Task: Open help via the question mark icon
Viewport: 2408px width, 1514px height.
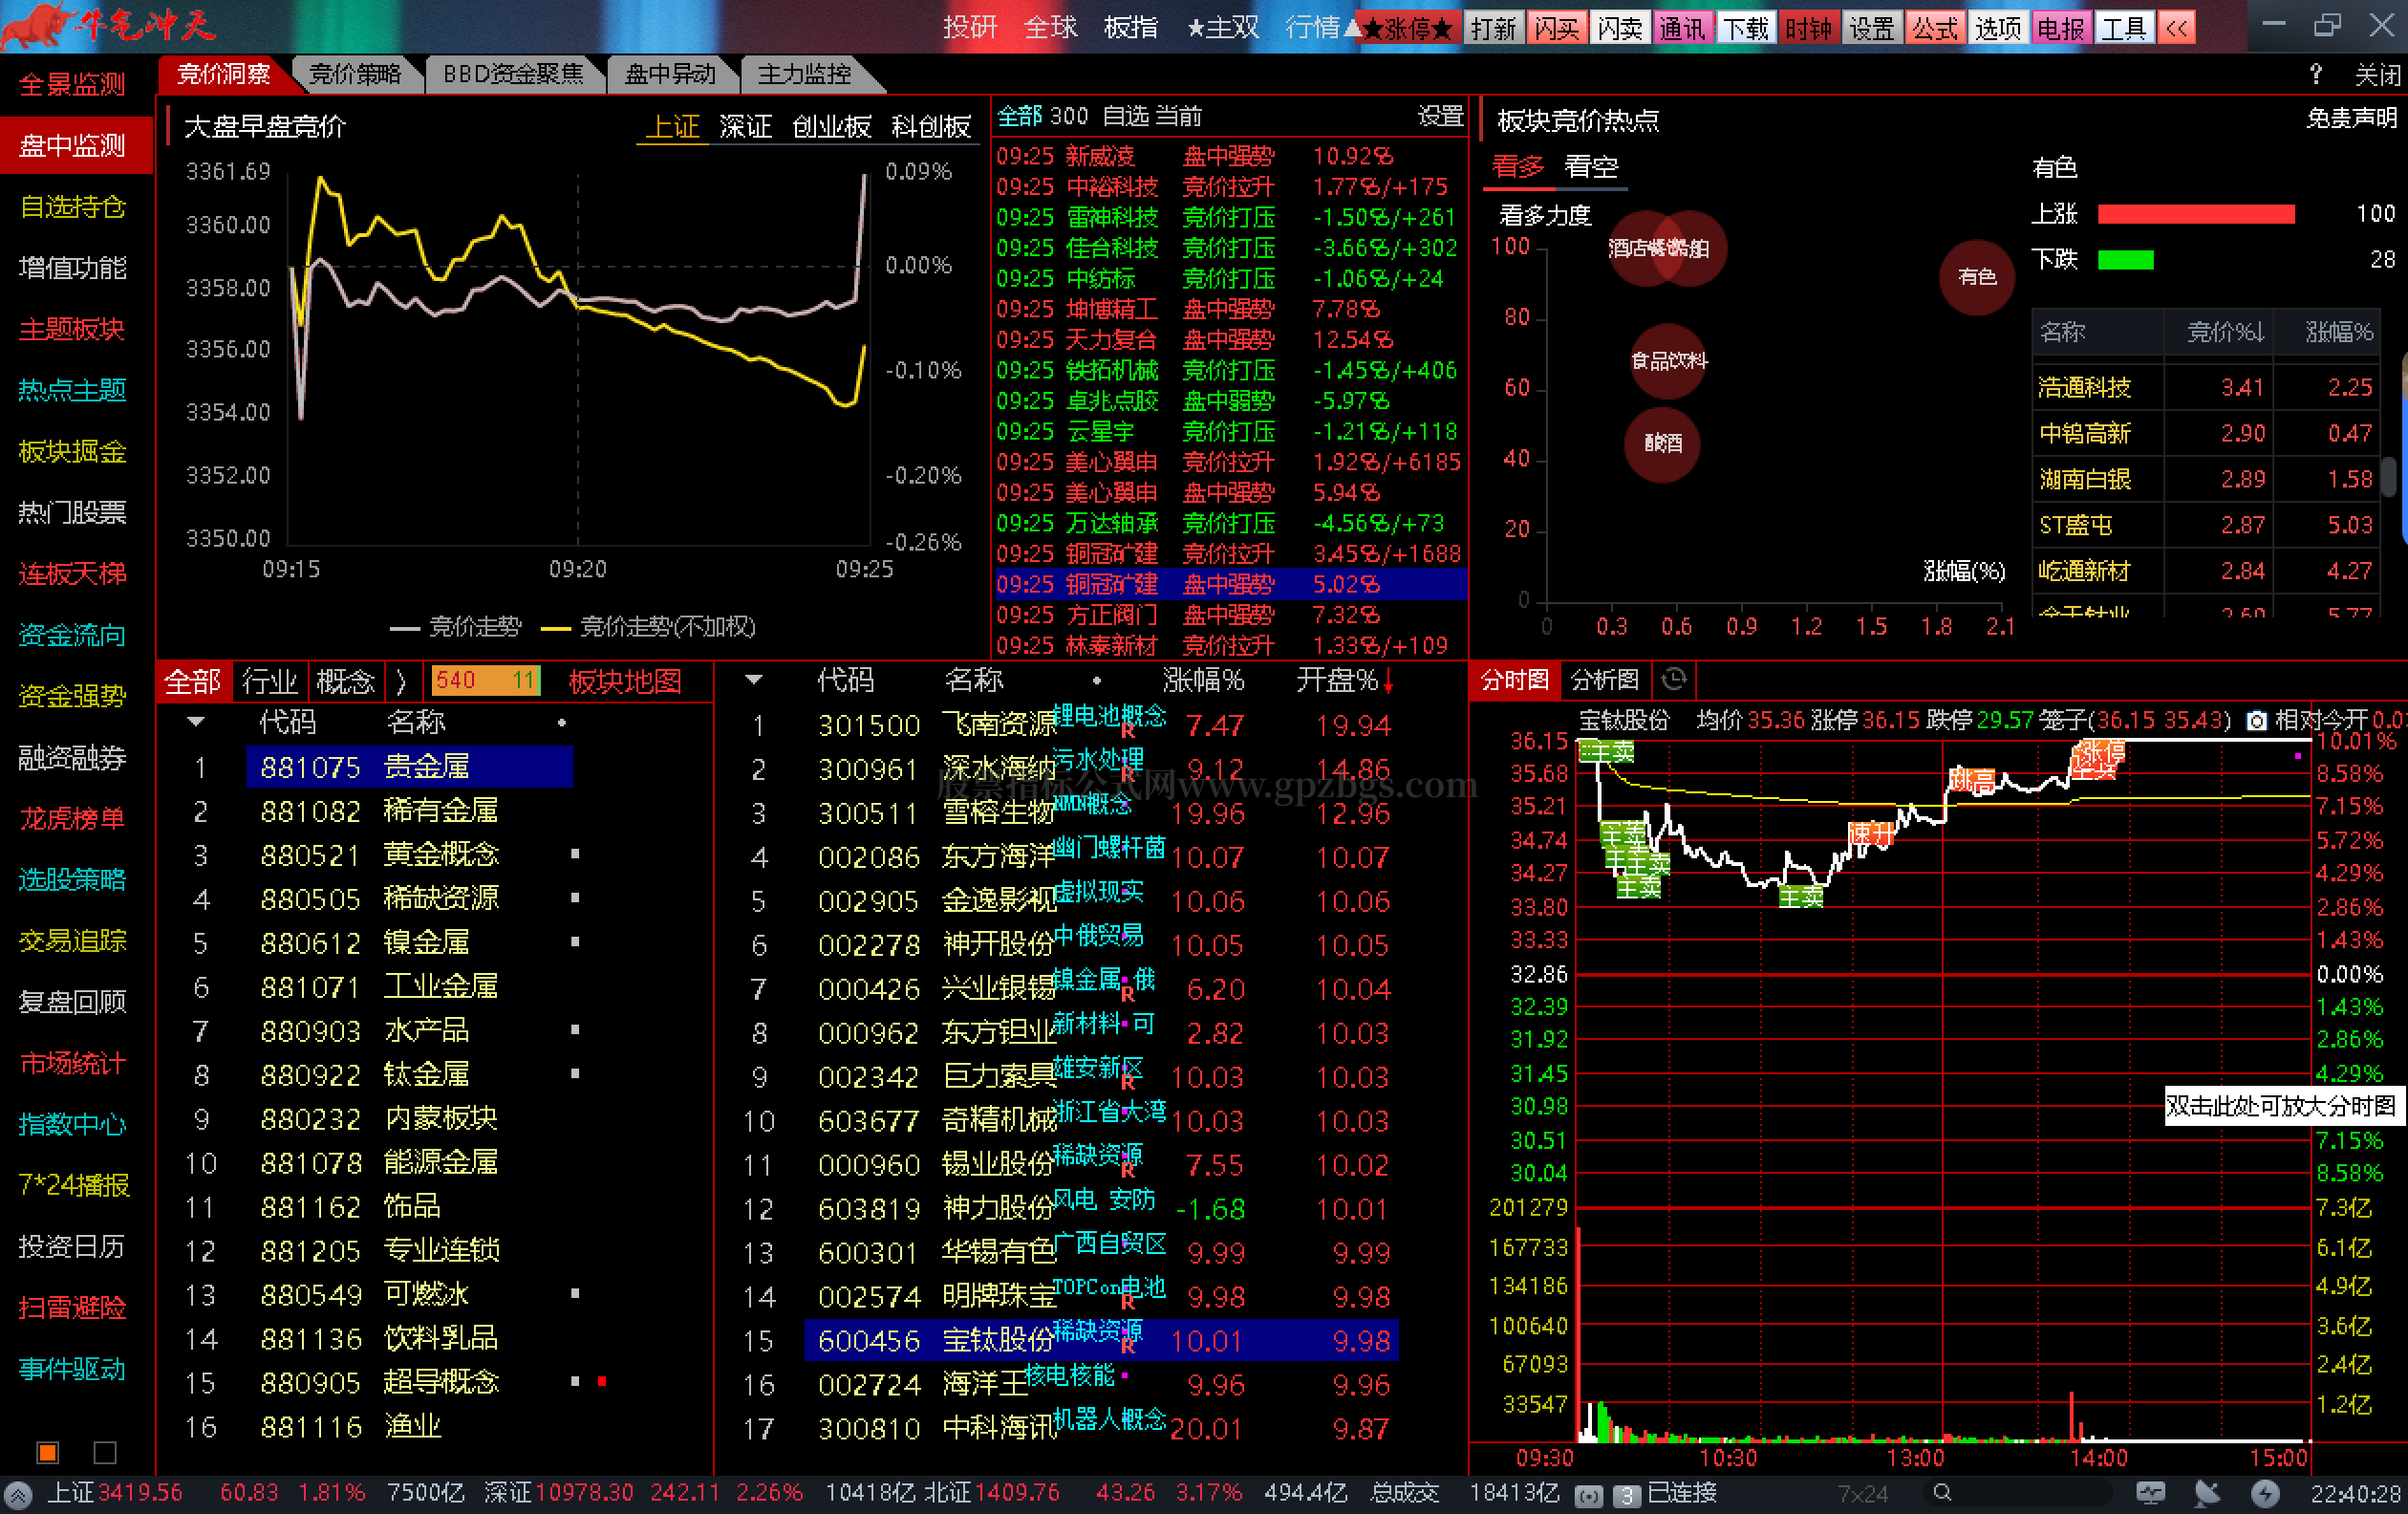Action: (2315, 74)
